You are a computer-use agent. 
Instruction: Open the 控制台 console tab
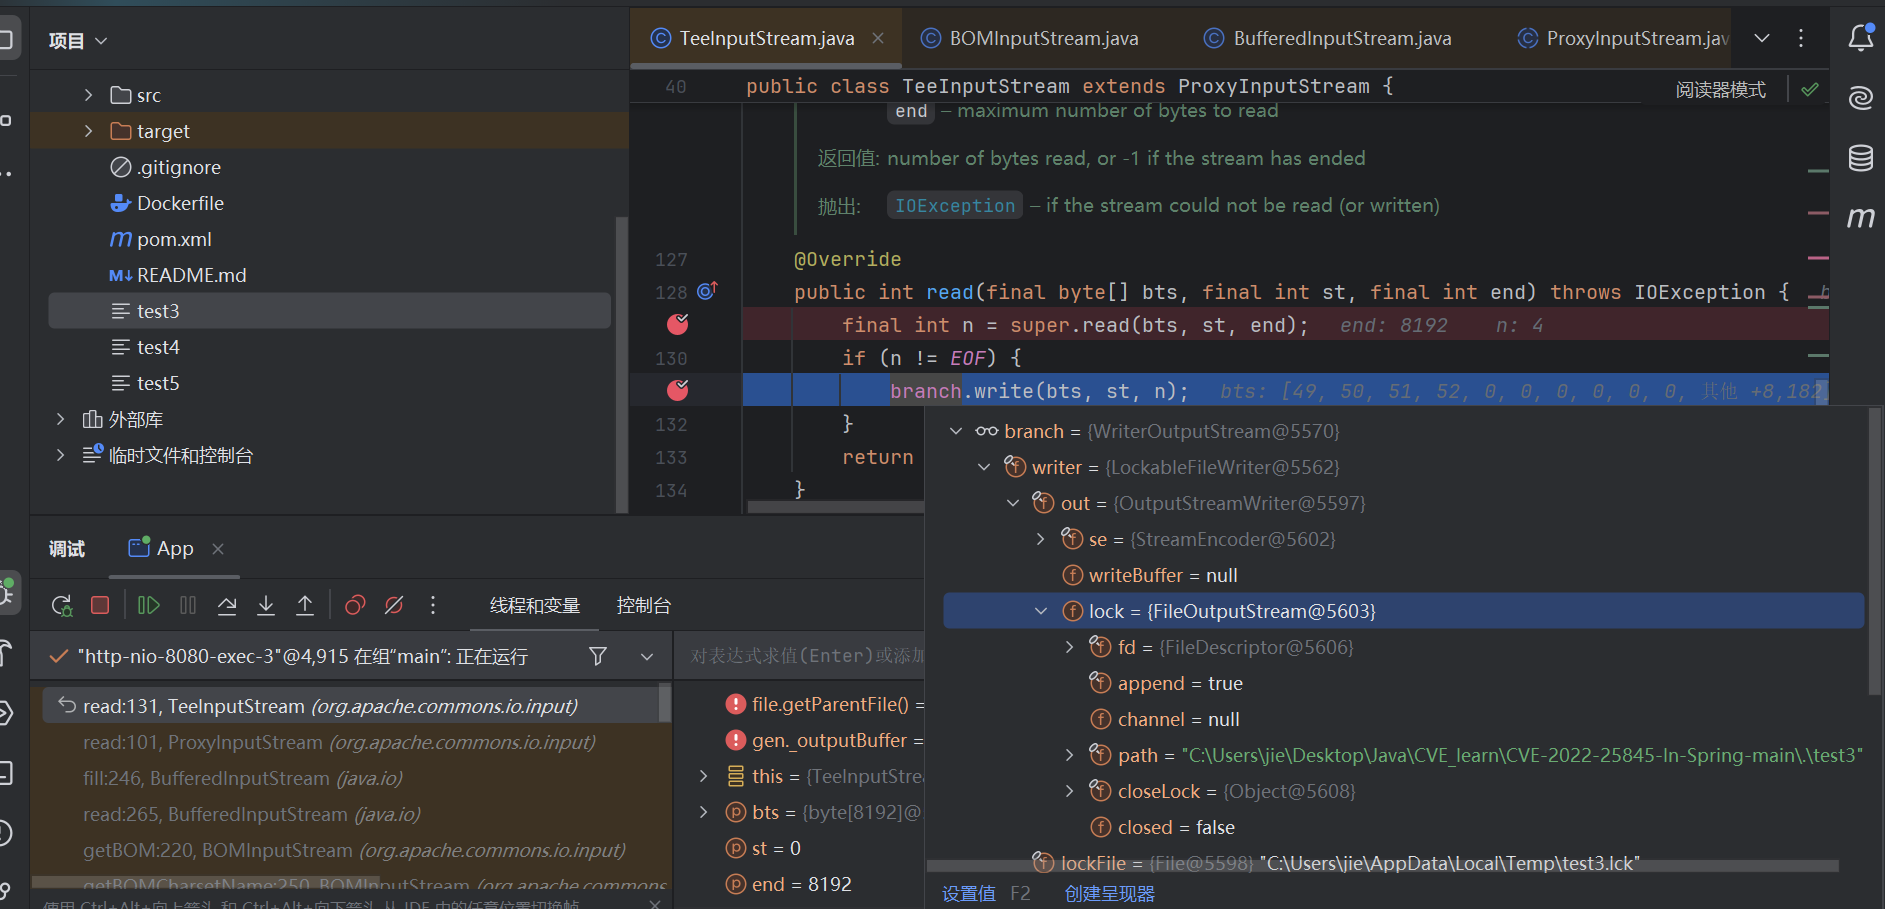[644, 605]
